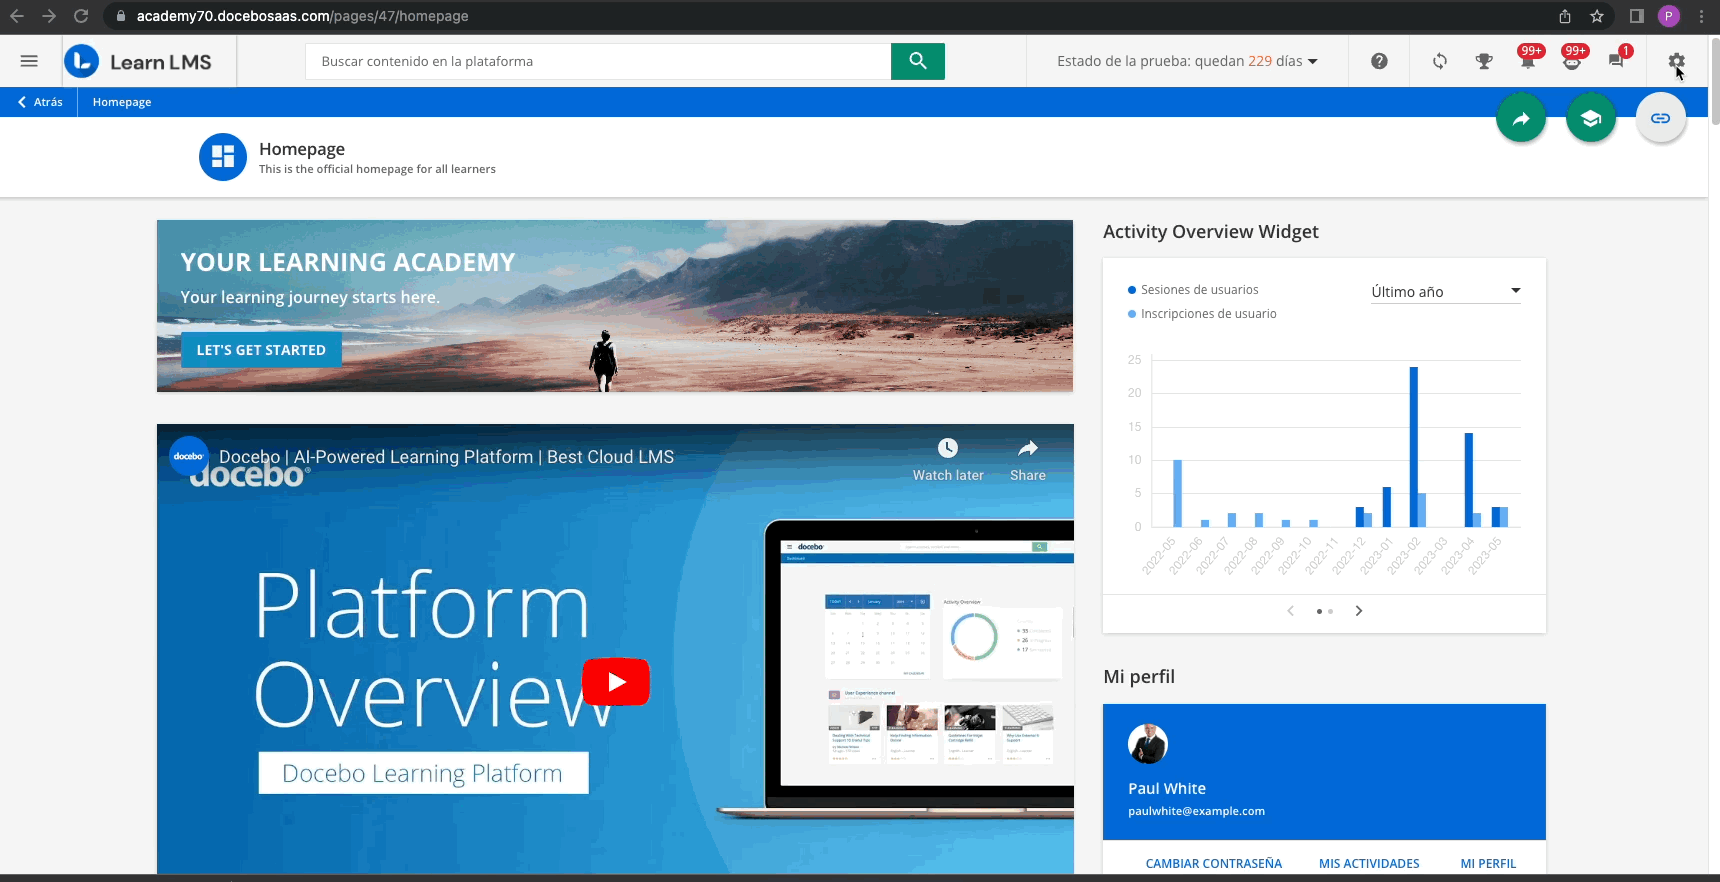The height and width of the screenshot is (882, 1720).
Task: Toggle Sesiones de usuarios legend series
Action: (1193, 290)
